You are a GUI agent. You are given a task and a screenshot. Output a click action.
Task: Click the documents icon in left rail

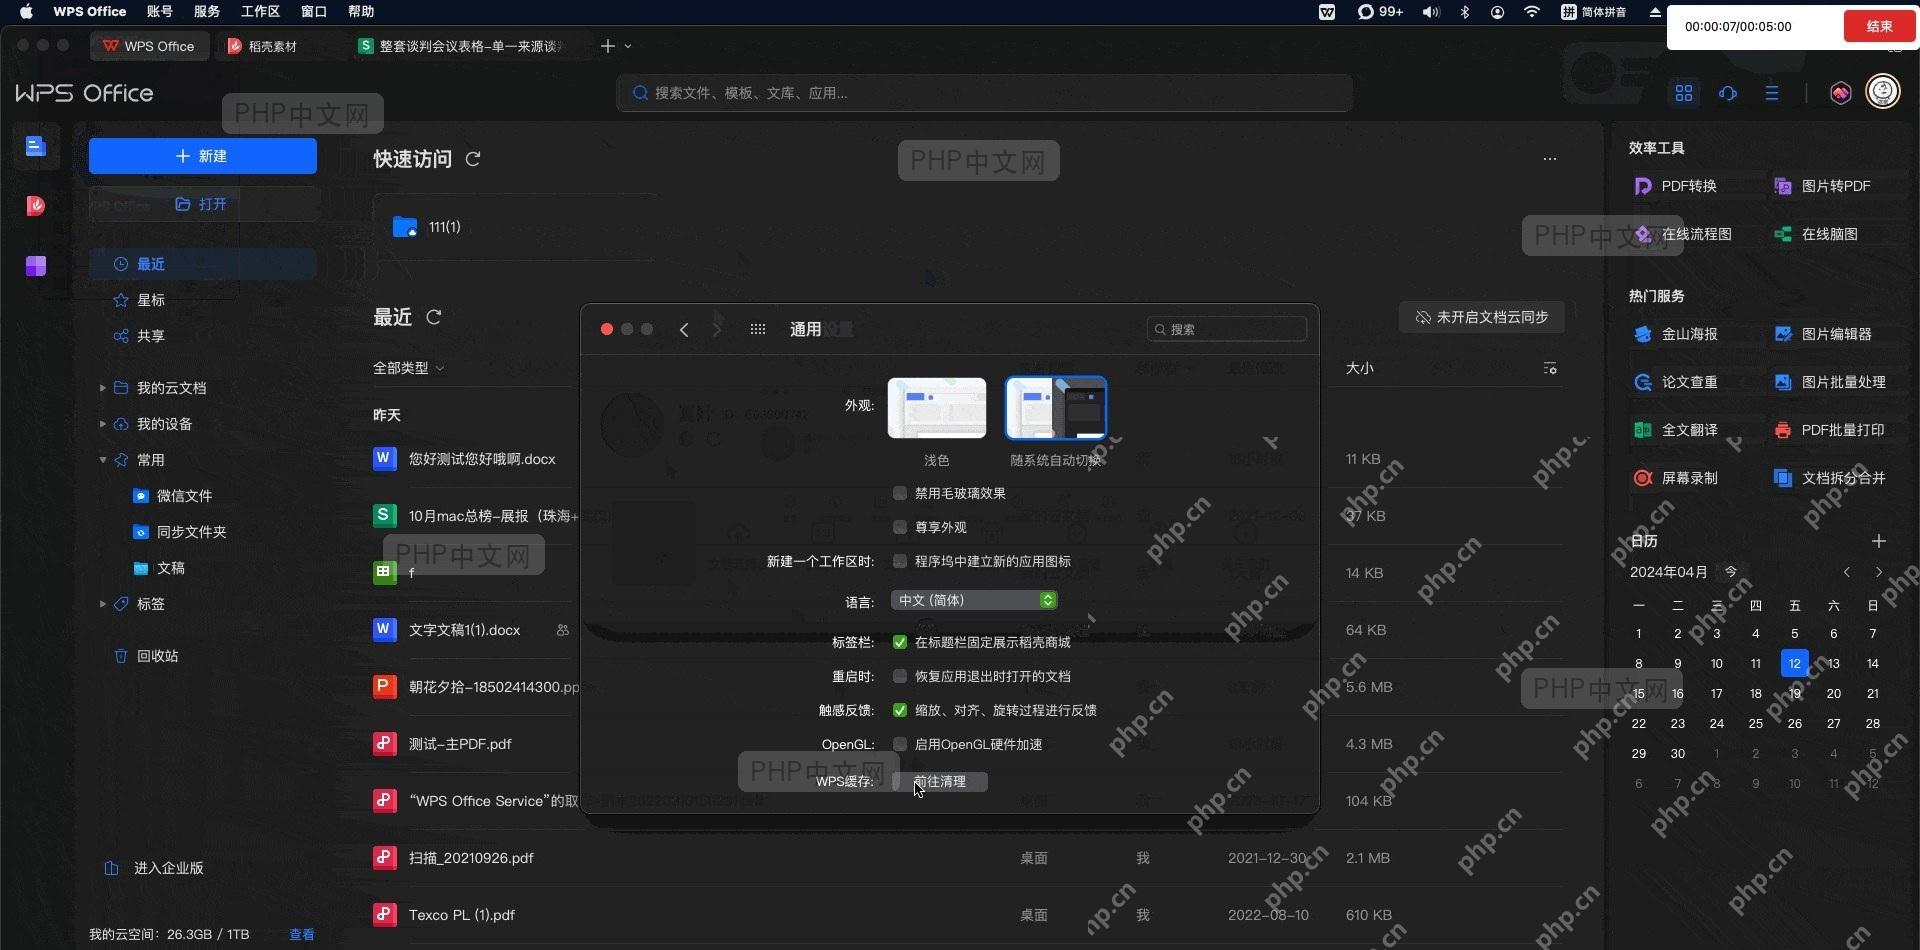(36, 147)
